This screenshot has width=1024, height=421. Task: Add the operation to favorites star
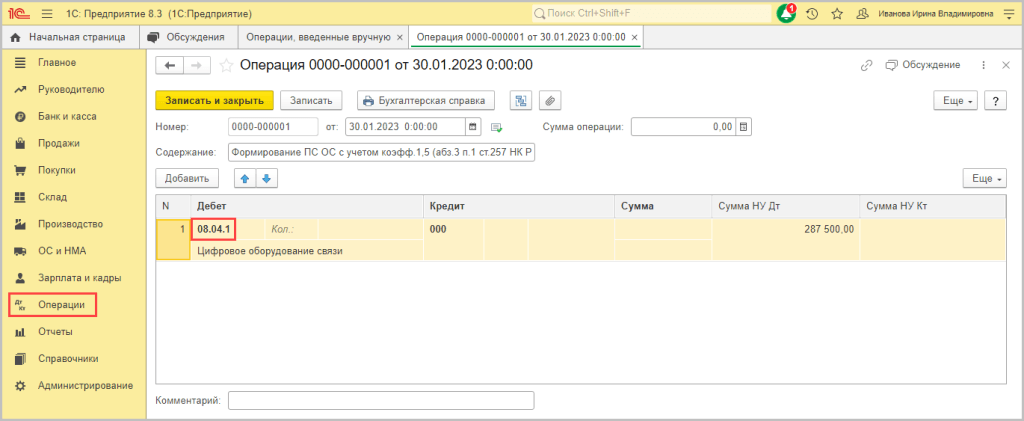[226, 65]
